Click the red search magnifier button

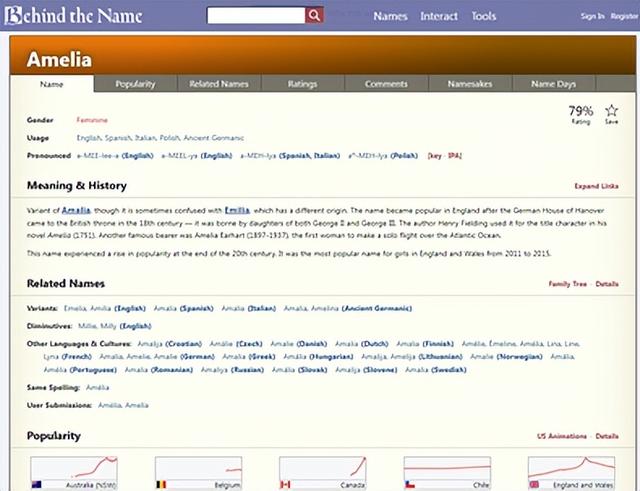pos(314,16)
